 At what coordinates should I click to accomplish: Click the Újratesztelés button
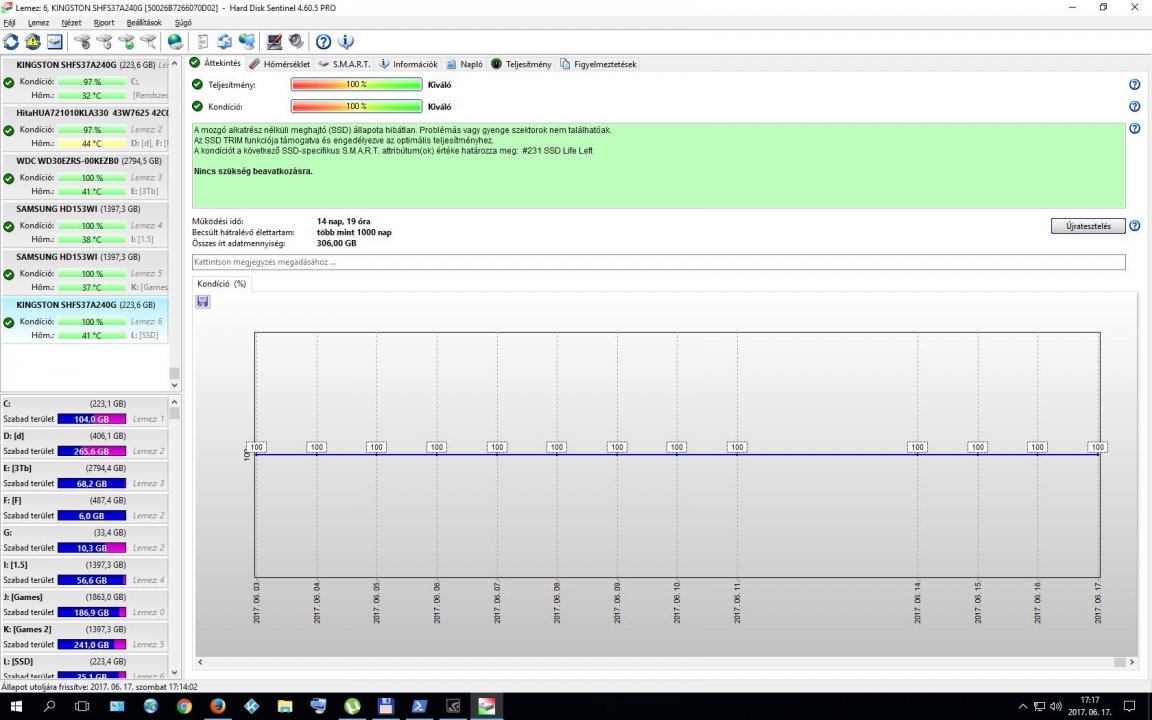tap(1088, 226)
